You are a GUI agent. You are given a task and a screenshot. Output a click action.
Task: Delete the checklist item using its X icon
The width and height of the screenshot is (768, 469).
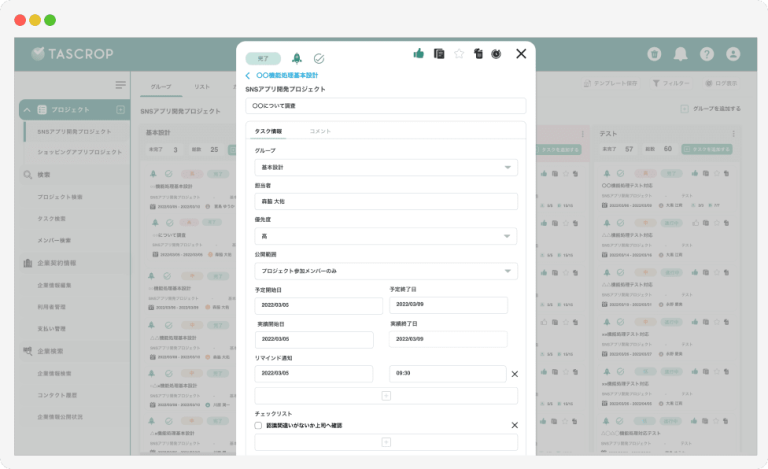pyautogui.click(x=515, y=425)
